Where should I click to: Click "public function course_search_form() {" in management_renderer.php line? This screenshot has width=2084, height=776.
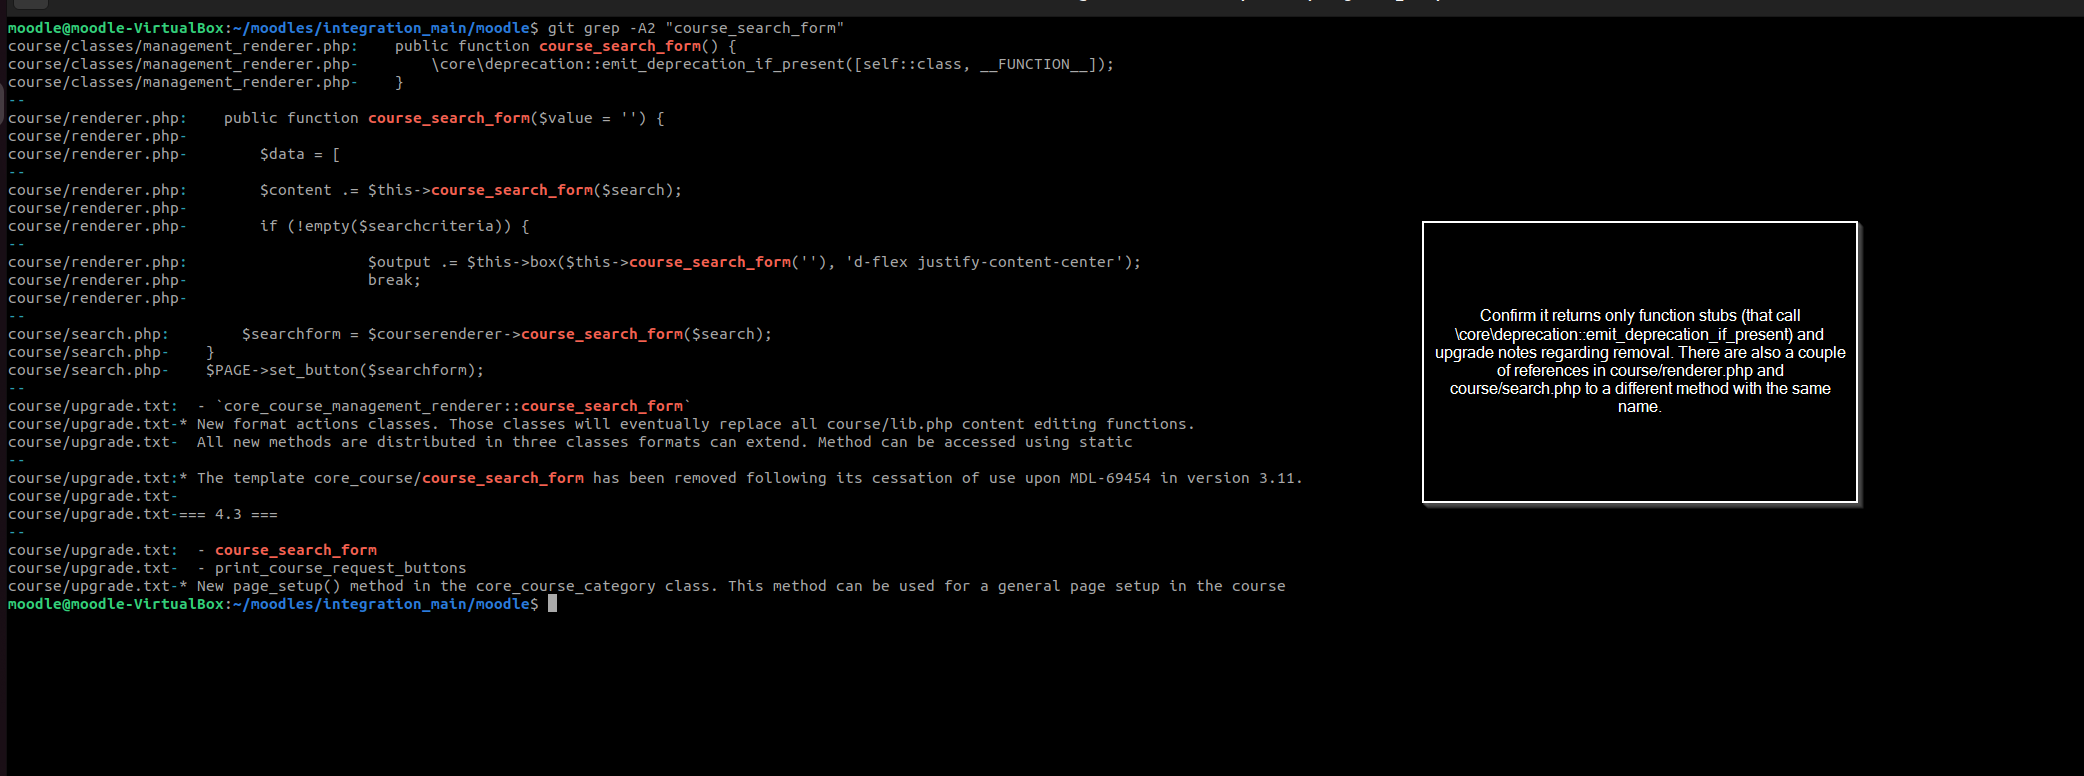point(565,46)
